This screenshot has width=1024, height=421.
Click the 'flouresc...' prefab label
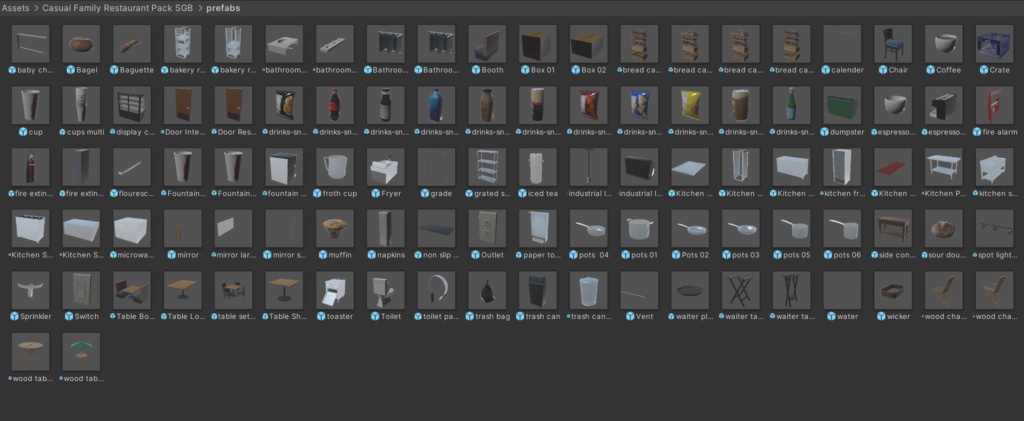136,193
